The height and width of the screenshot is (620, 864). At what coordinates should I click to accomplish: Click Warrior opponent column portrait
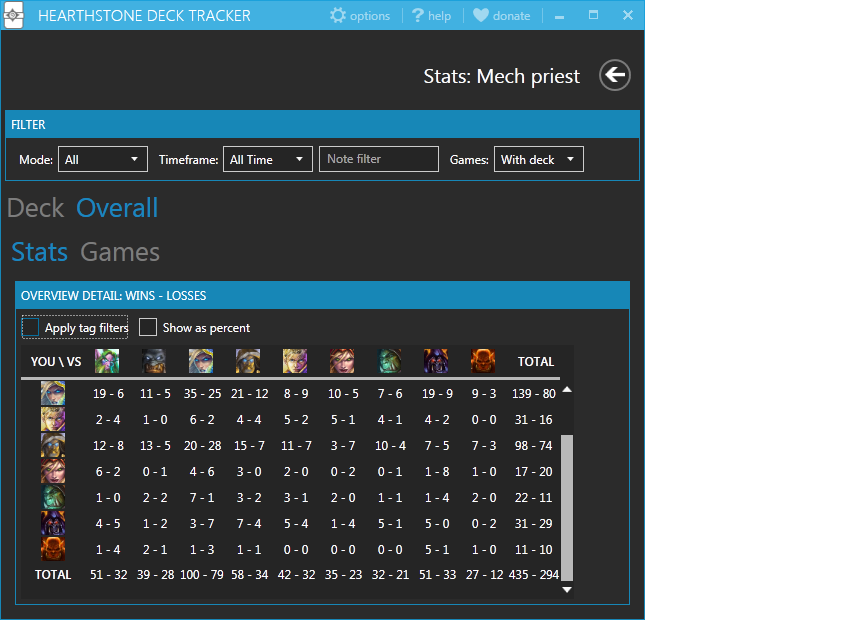[483, 361]
